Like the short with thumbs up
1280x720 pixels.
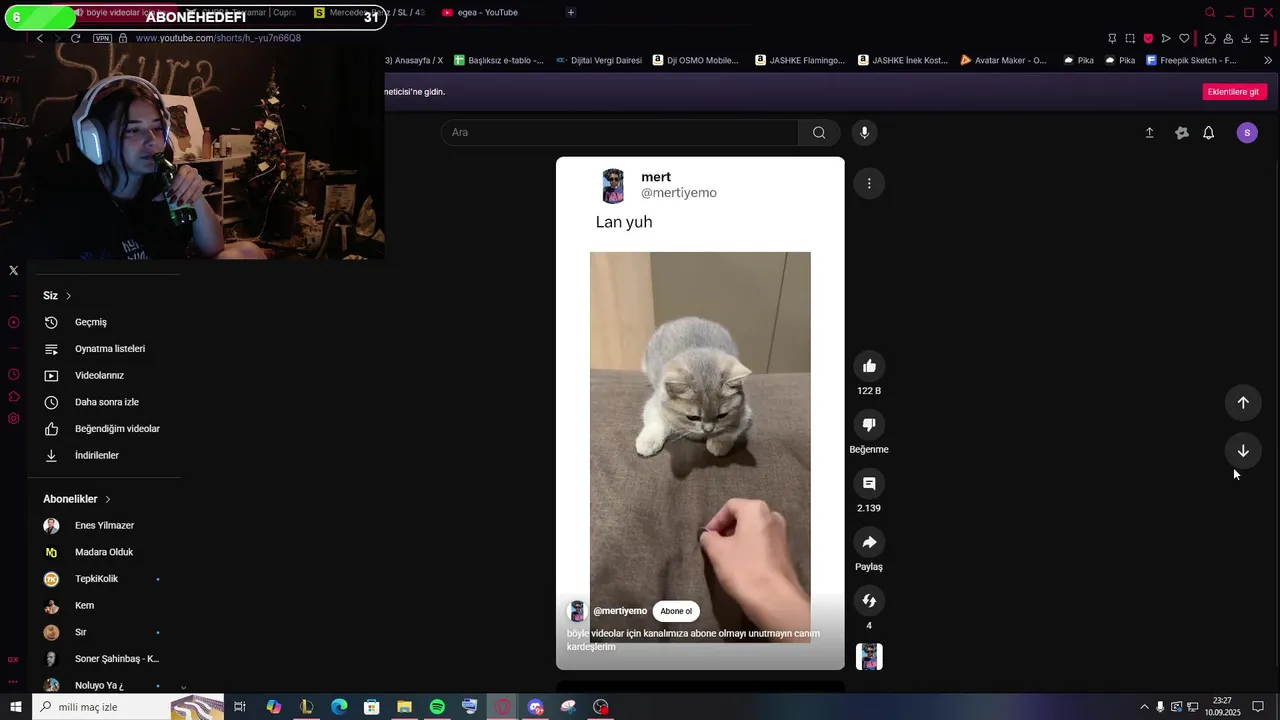click(x=869, y=366)
